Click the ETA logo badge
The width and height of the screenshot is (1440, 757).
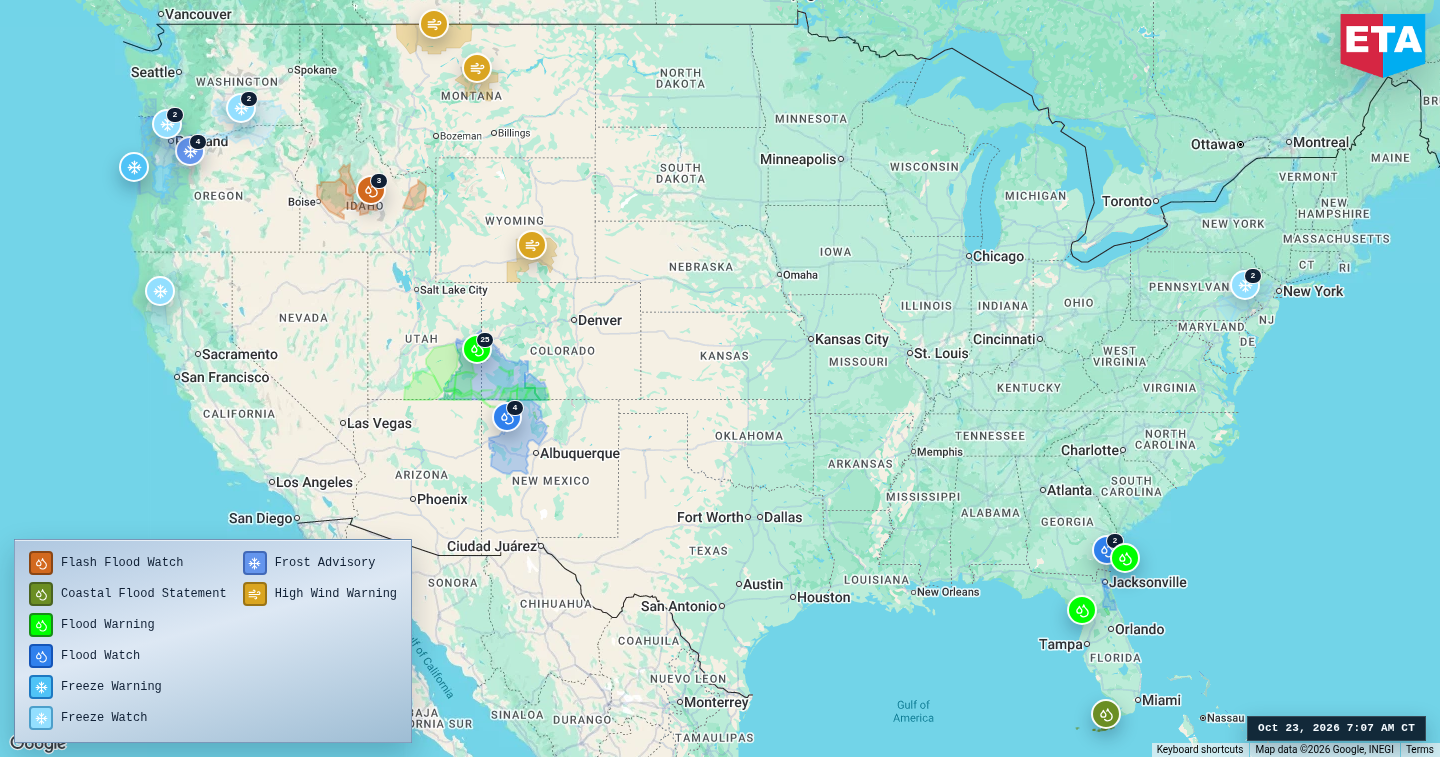click(x=1383, y=45)
